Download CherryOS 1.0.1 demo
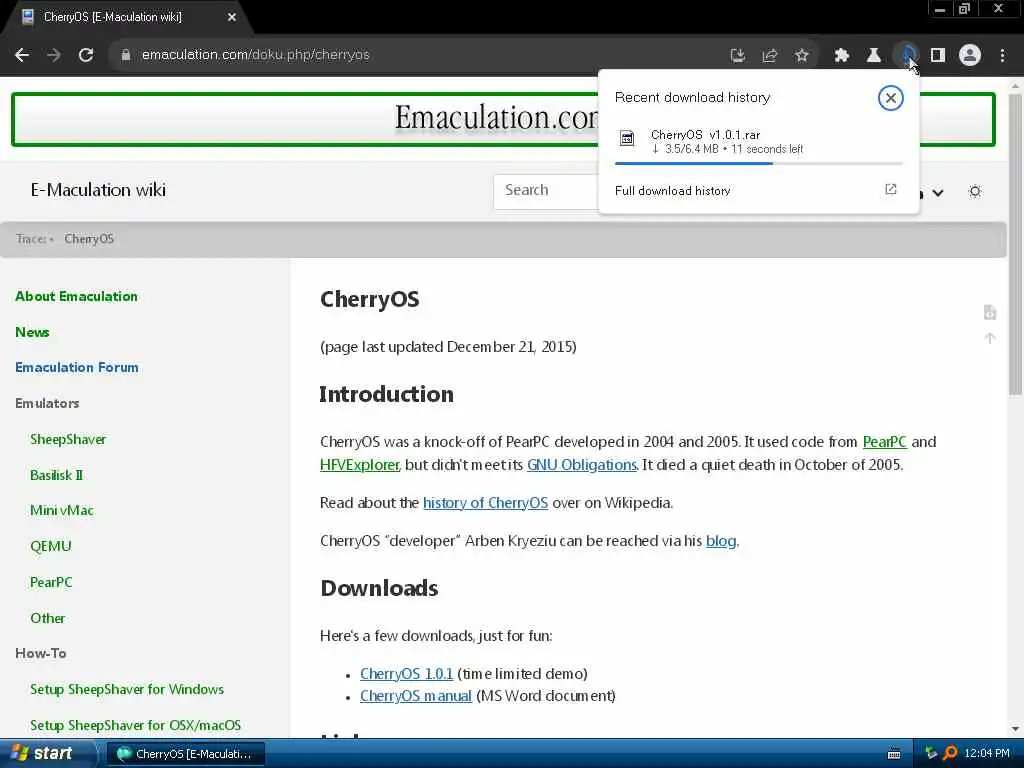This screenshot has height=768, width=1024. coord(406,674)
